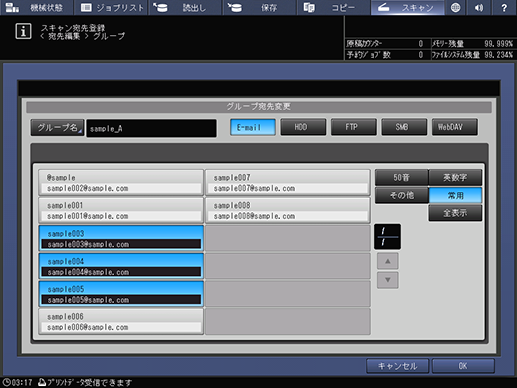Select the sample007 address entry
The height and width of the screenshot is (388, 517).
tap(287, 182)
